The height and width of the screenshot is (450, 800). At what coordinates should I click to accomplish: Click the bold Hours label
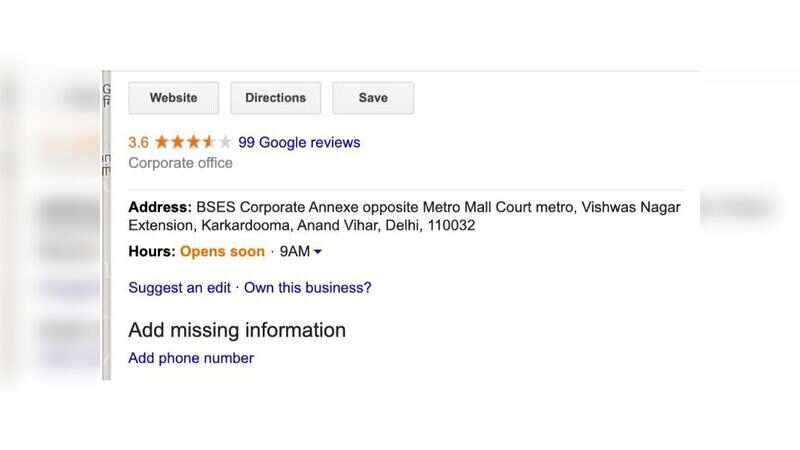[152, 251]
